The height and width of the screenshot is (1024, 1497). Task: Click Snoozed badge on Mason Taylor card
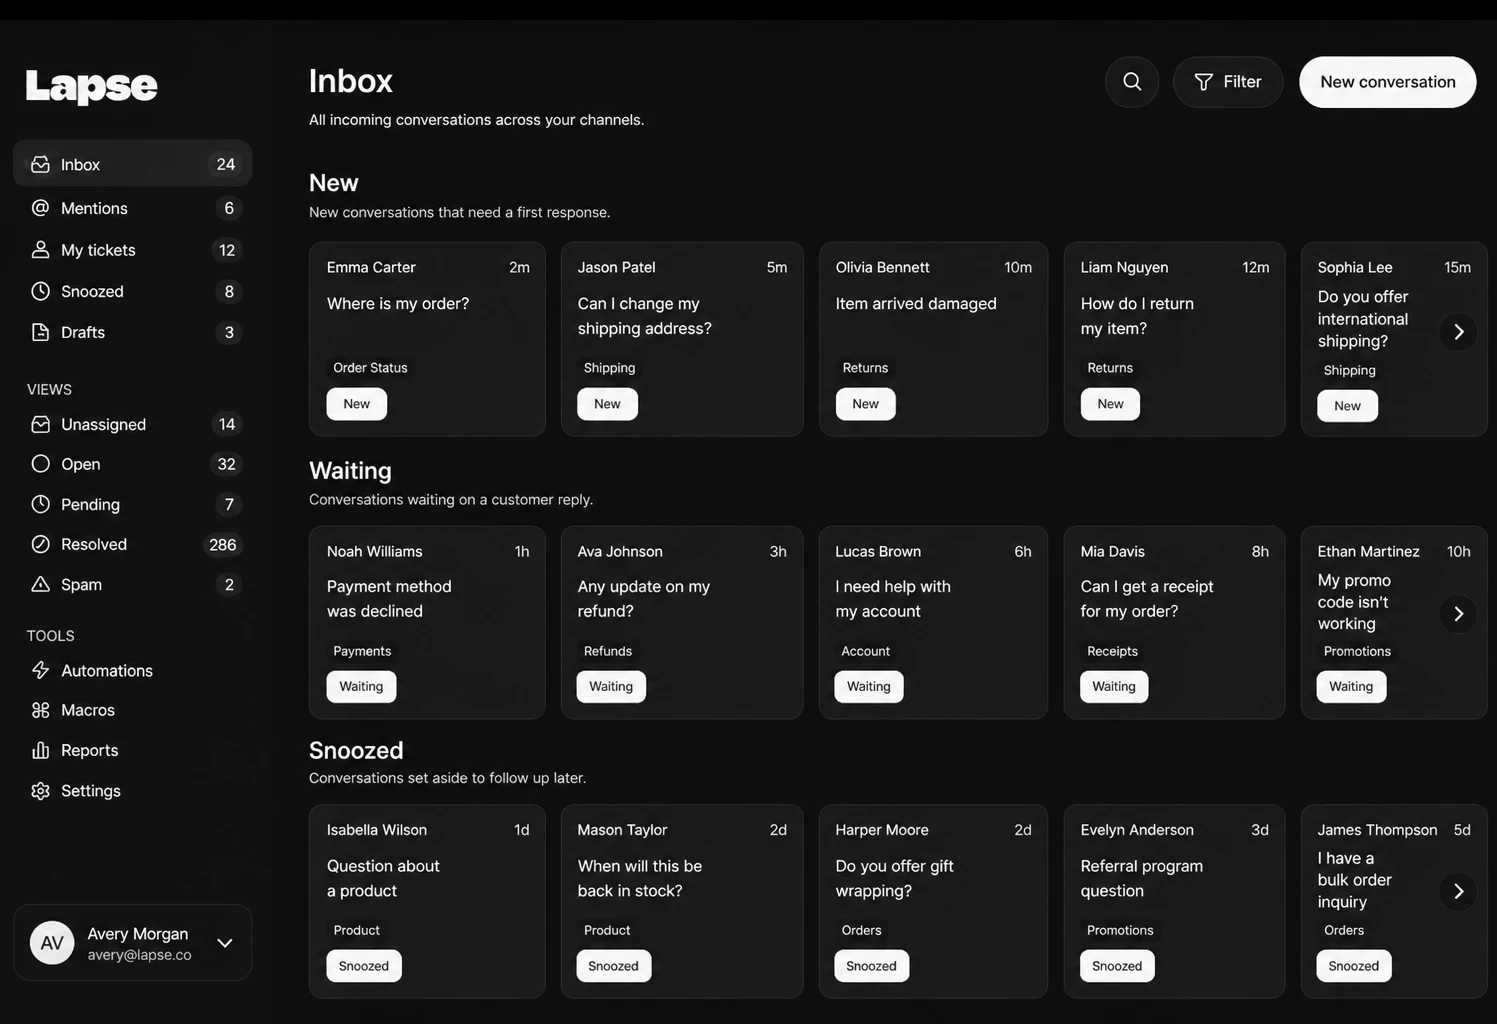tap(613, 966)
